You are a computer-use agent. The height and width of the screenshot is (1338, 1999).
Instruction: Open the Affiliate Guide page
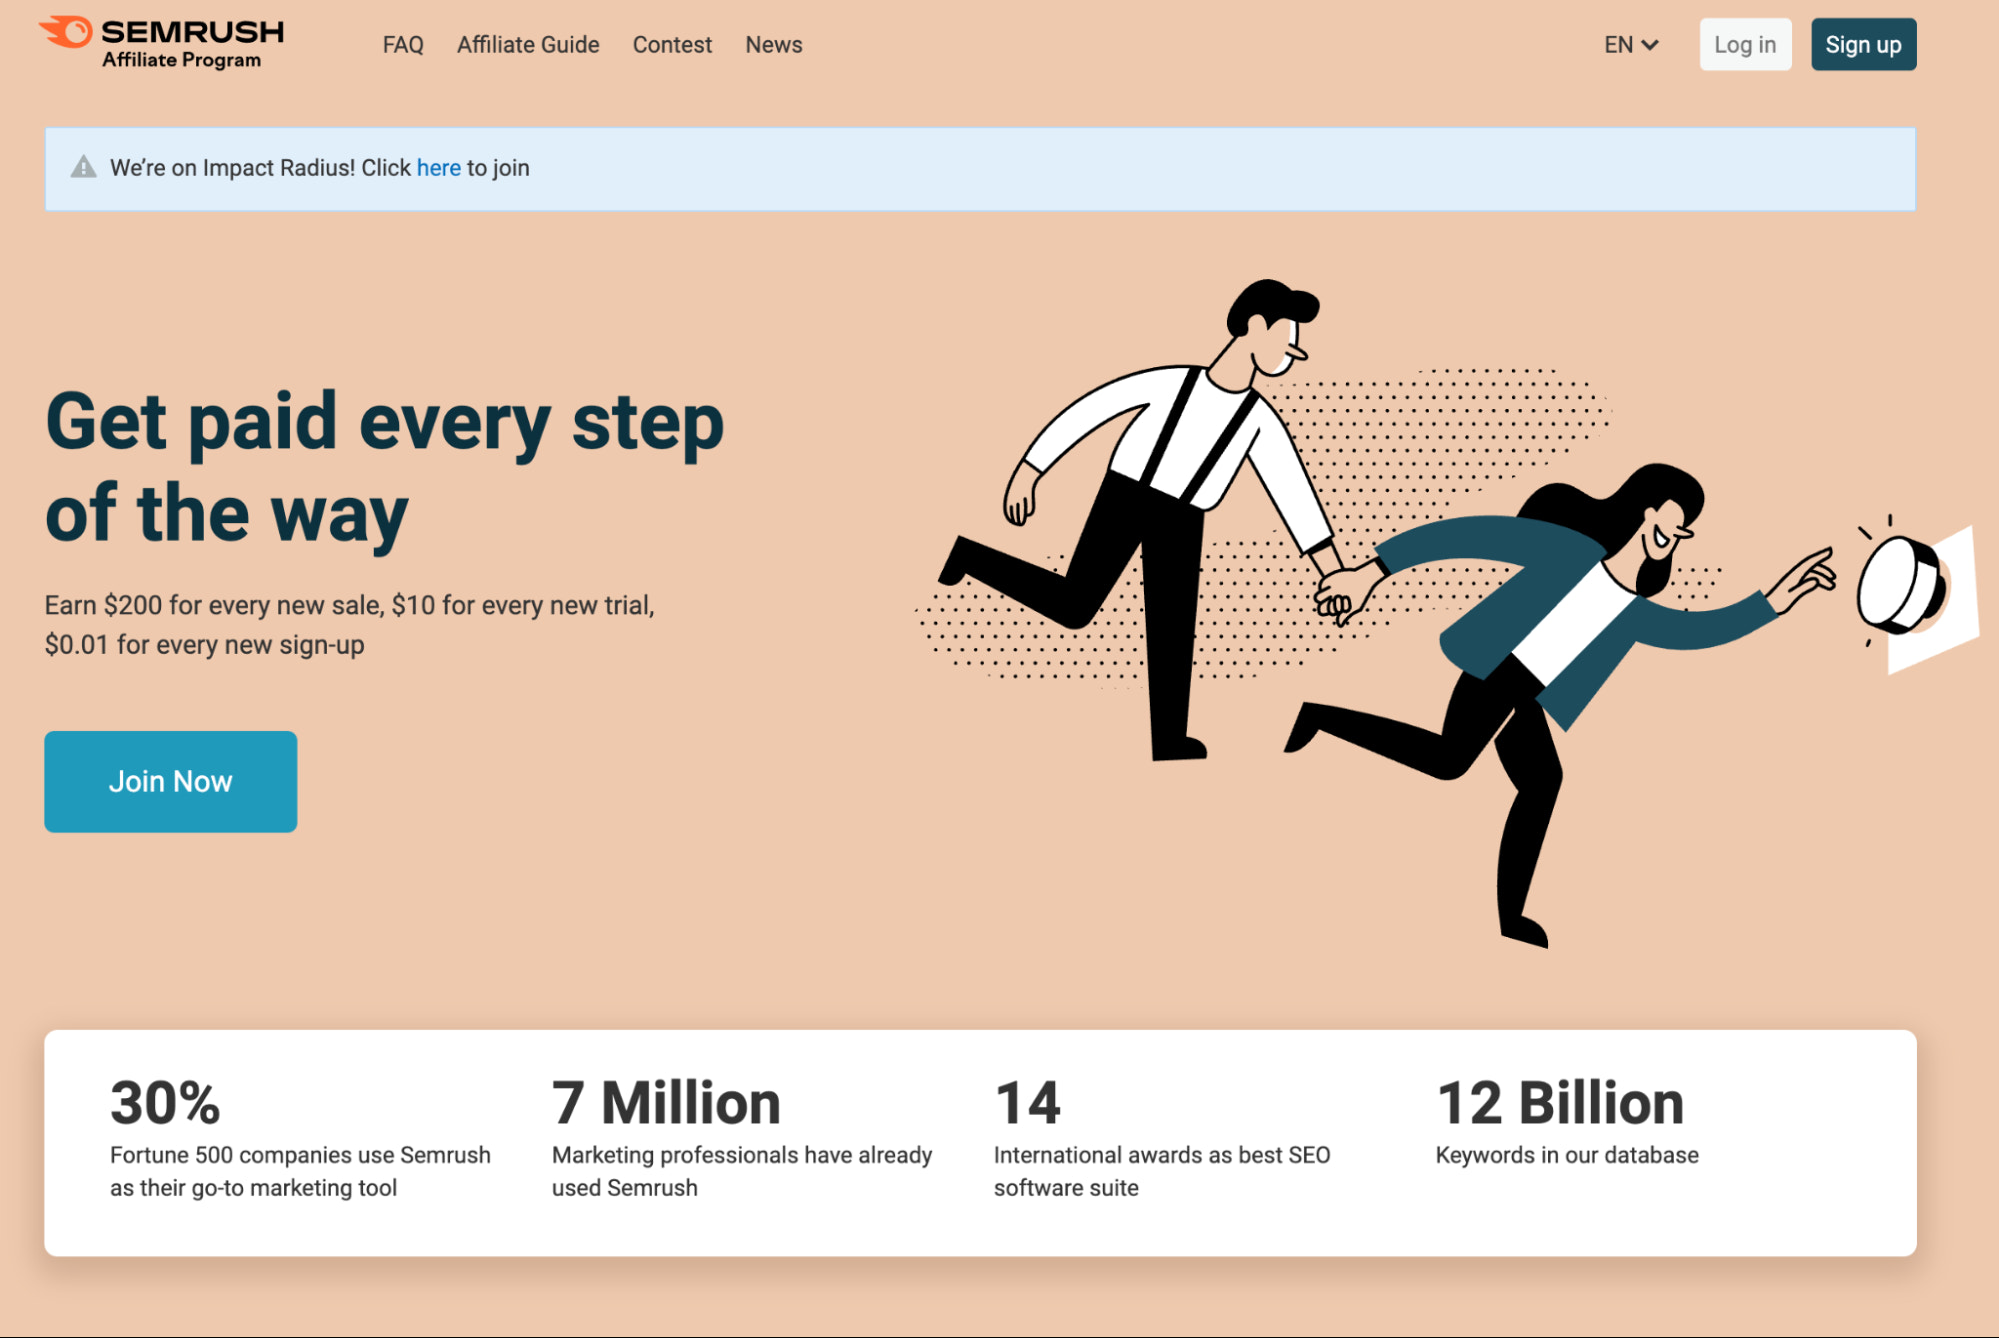pyautogui.click(x=528, y=44)
